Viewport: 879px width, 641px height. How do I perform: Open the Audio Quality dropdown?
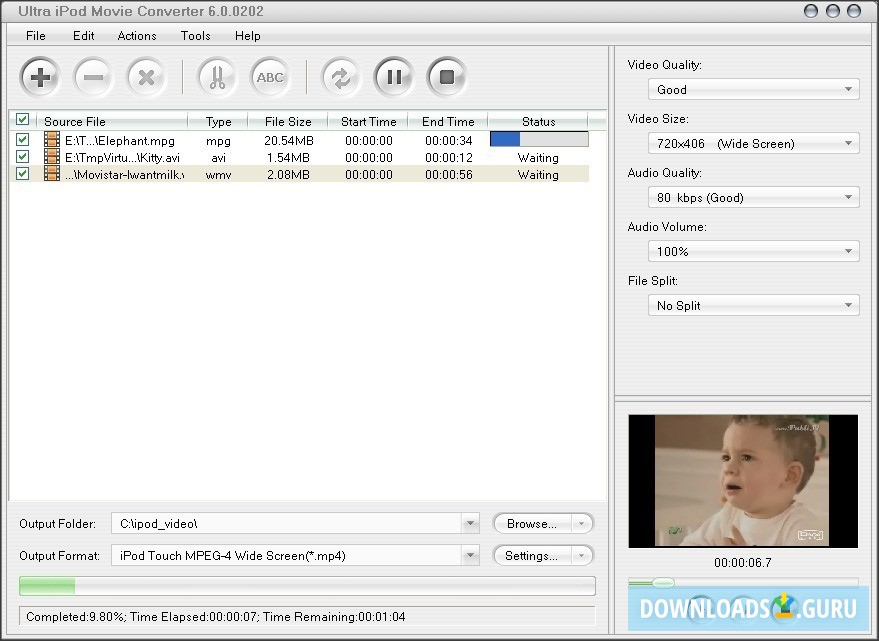click(x=753, y=197)
